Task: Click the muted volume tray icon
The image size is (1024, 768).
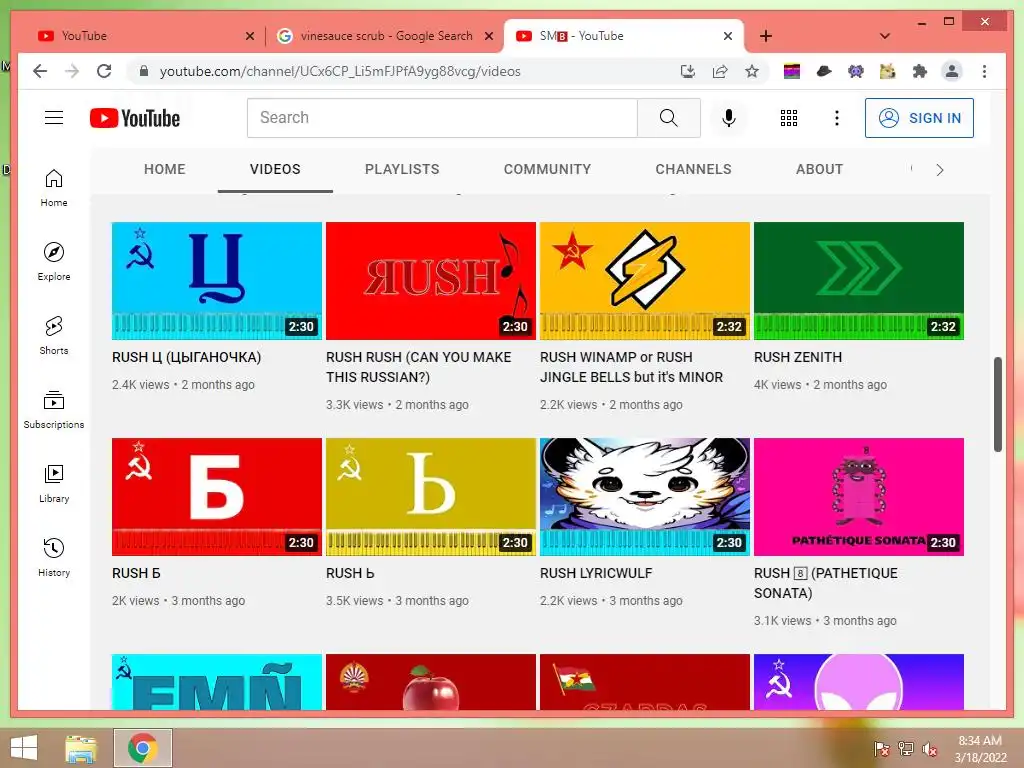Action: 929,749
